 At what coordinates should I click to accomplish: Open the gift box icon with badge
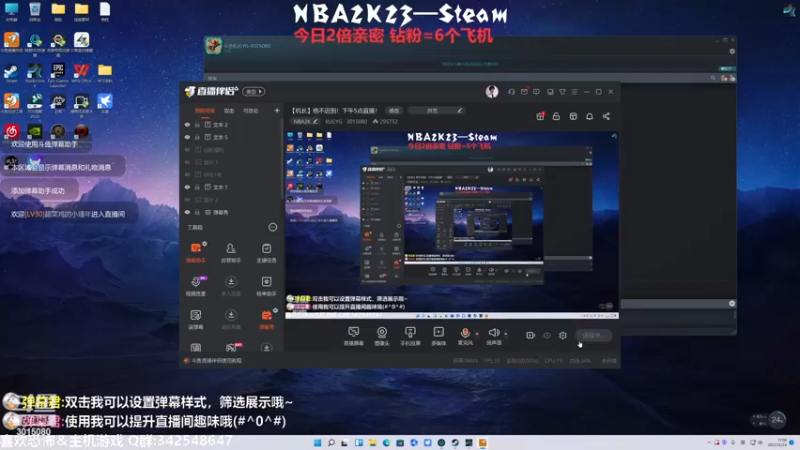[540, 116]
